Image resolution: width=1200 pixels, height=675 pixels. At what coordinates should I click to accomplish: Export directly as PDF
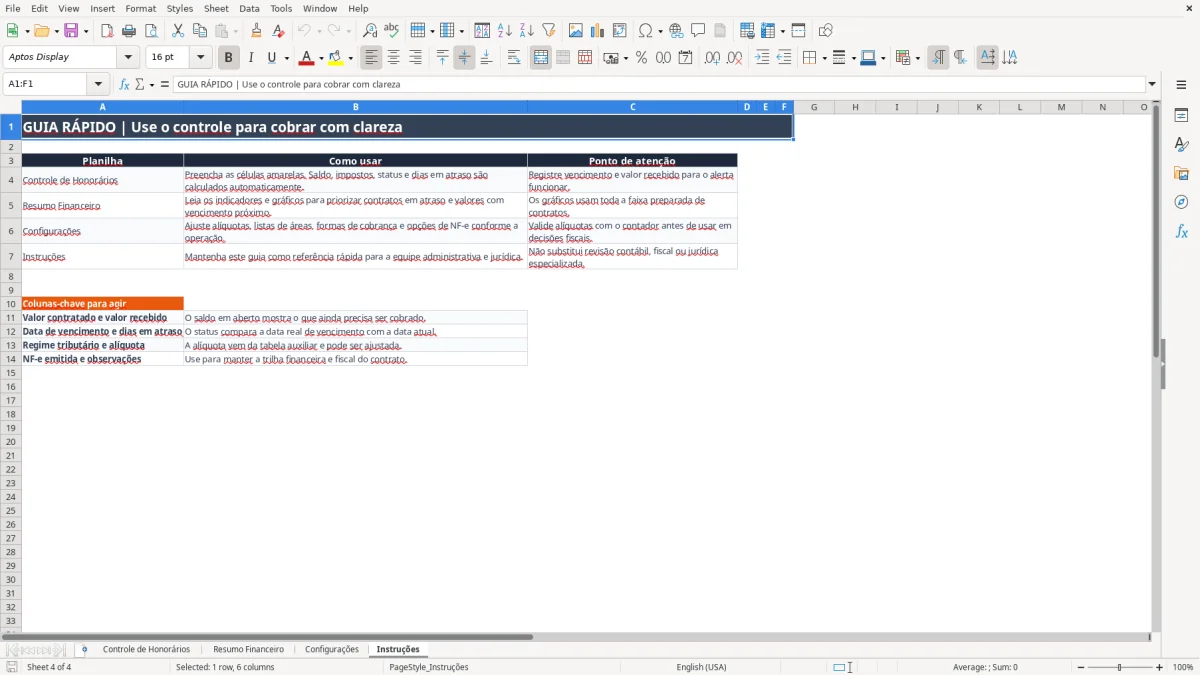pos(107,31)
